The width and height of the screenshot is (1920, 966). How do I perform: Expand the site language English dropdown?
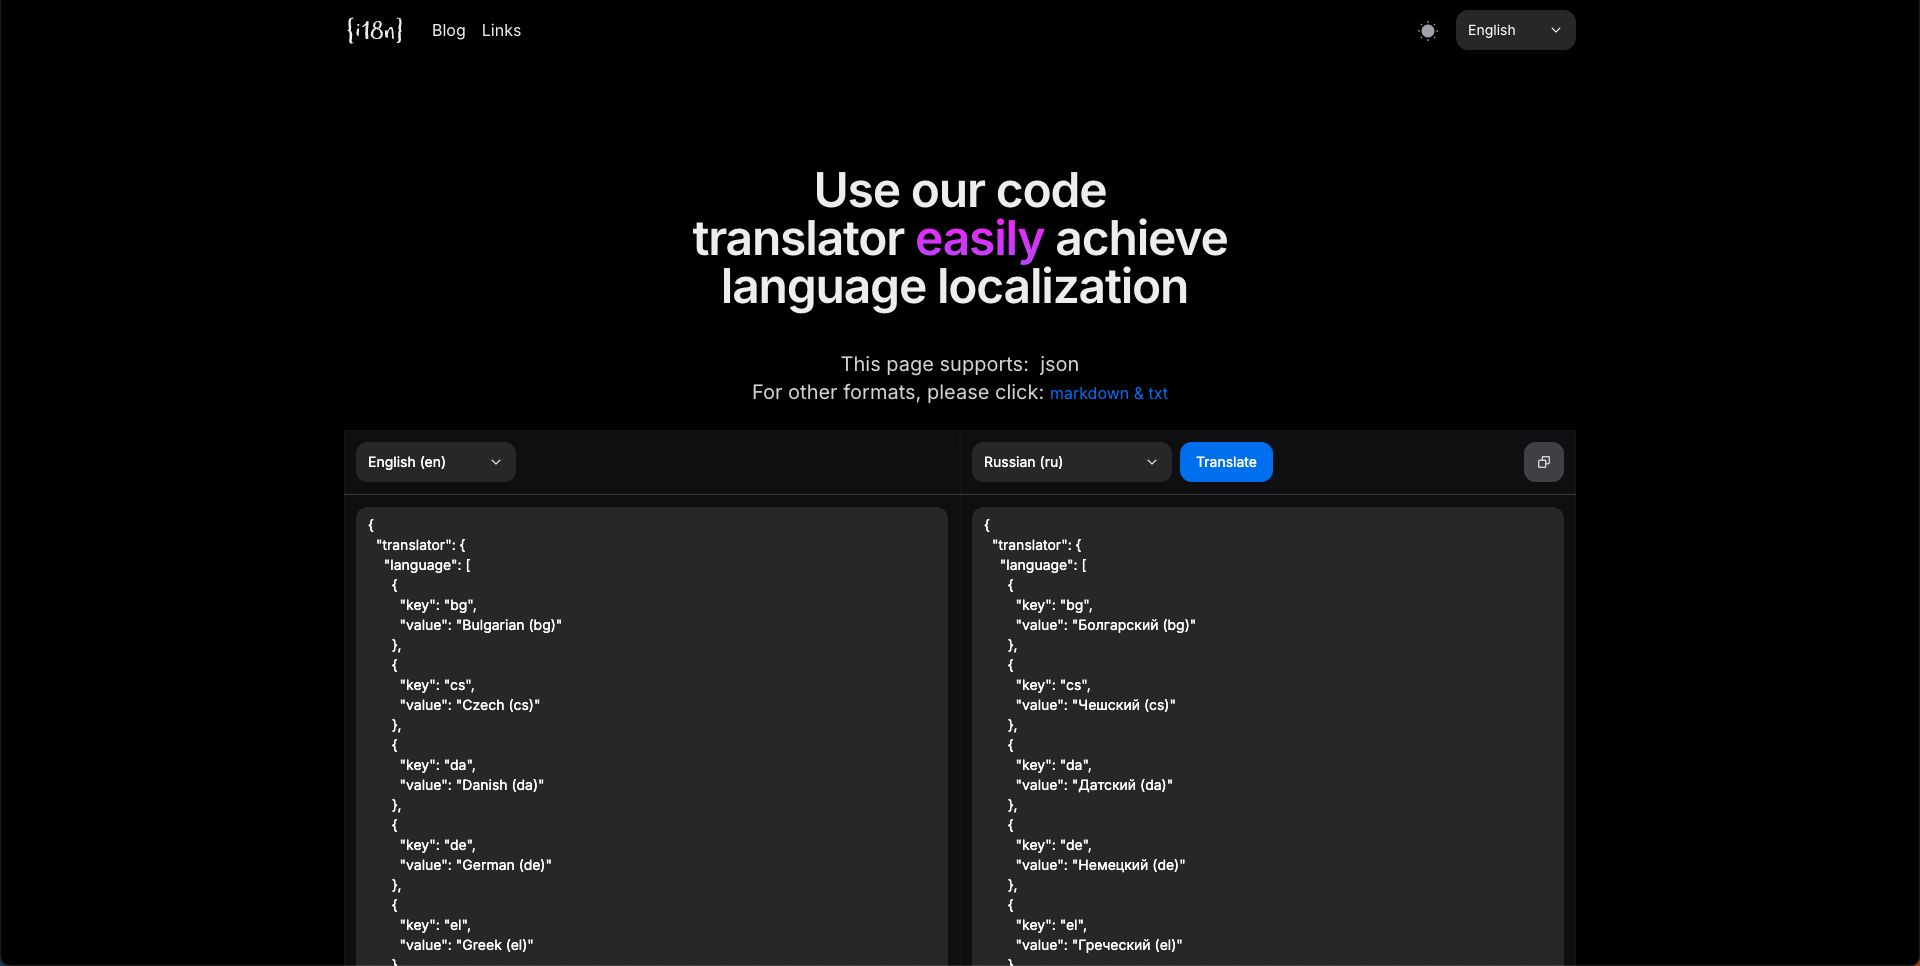coord(1514,30)
